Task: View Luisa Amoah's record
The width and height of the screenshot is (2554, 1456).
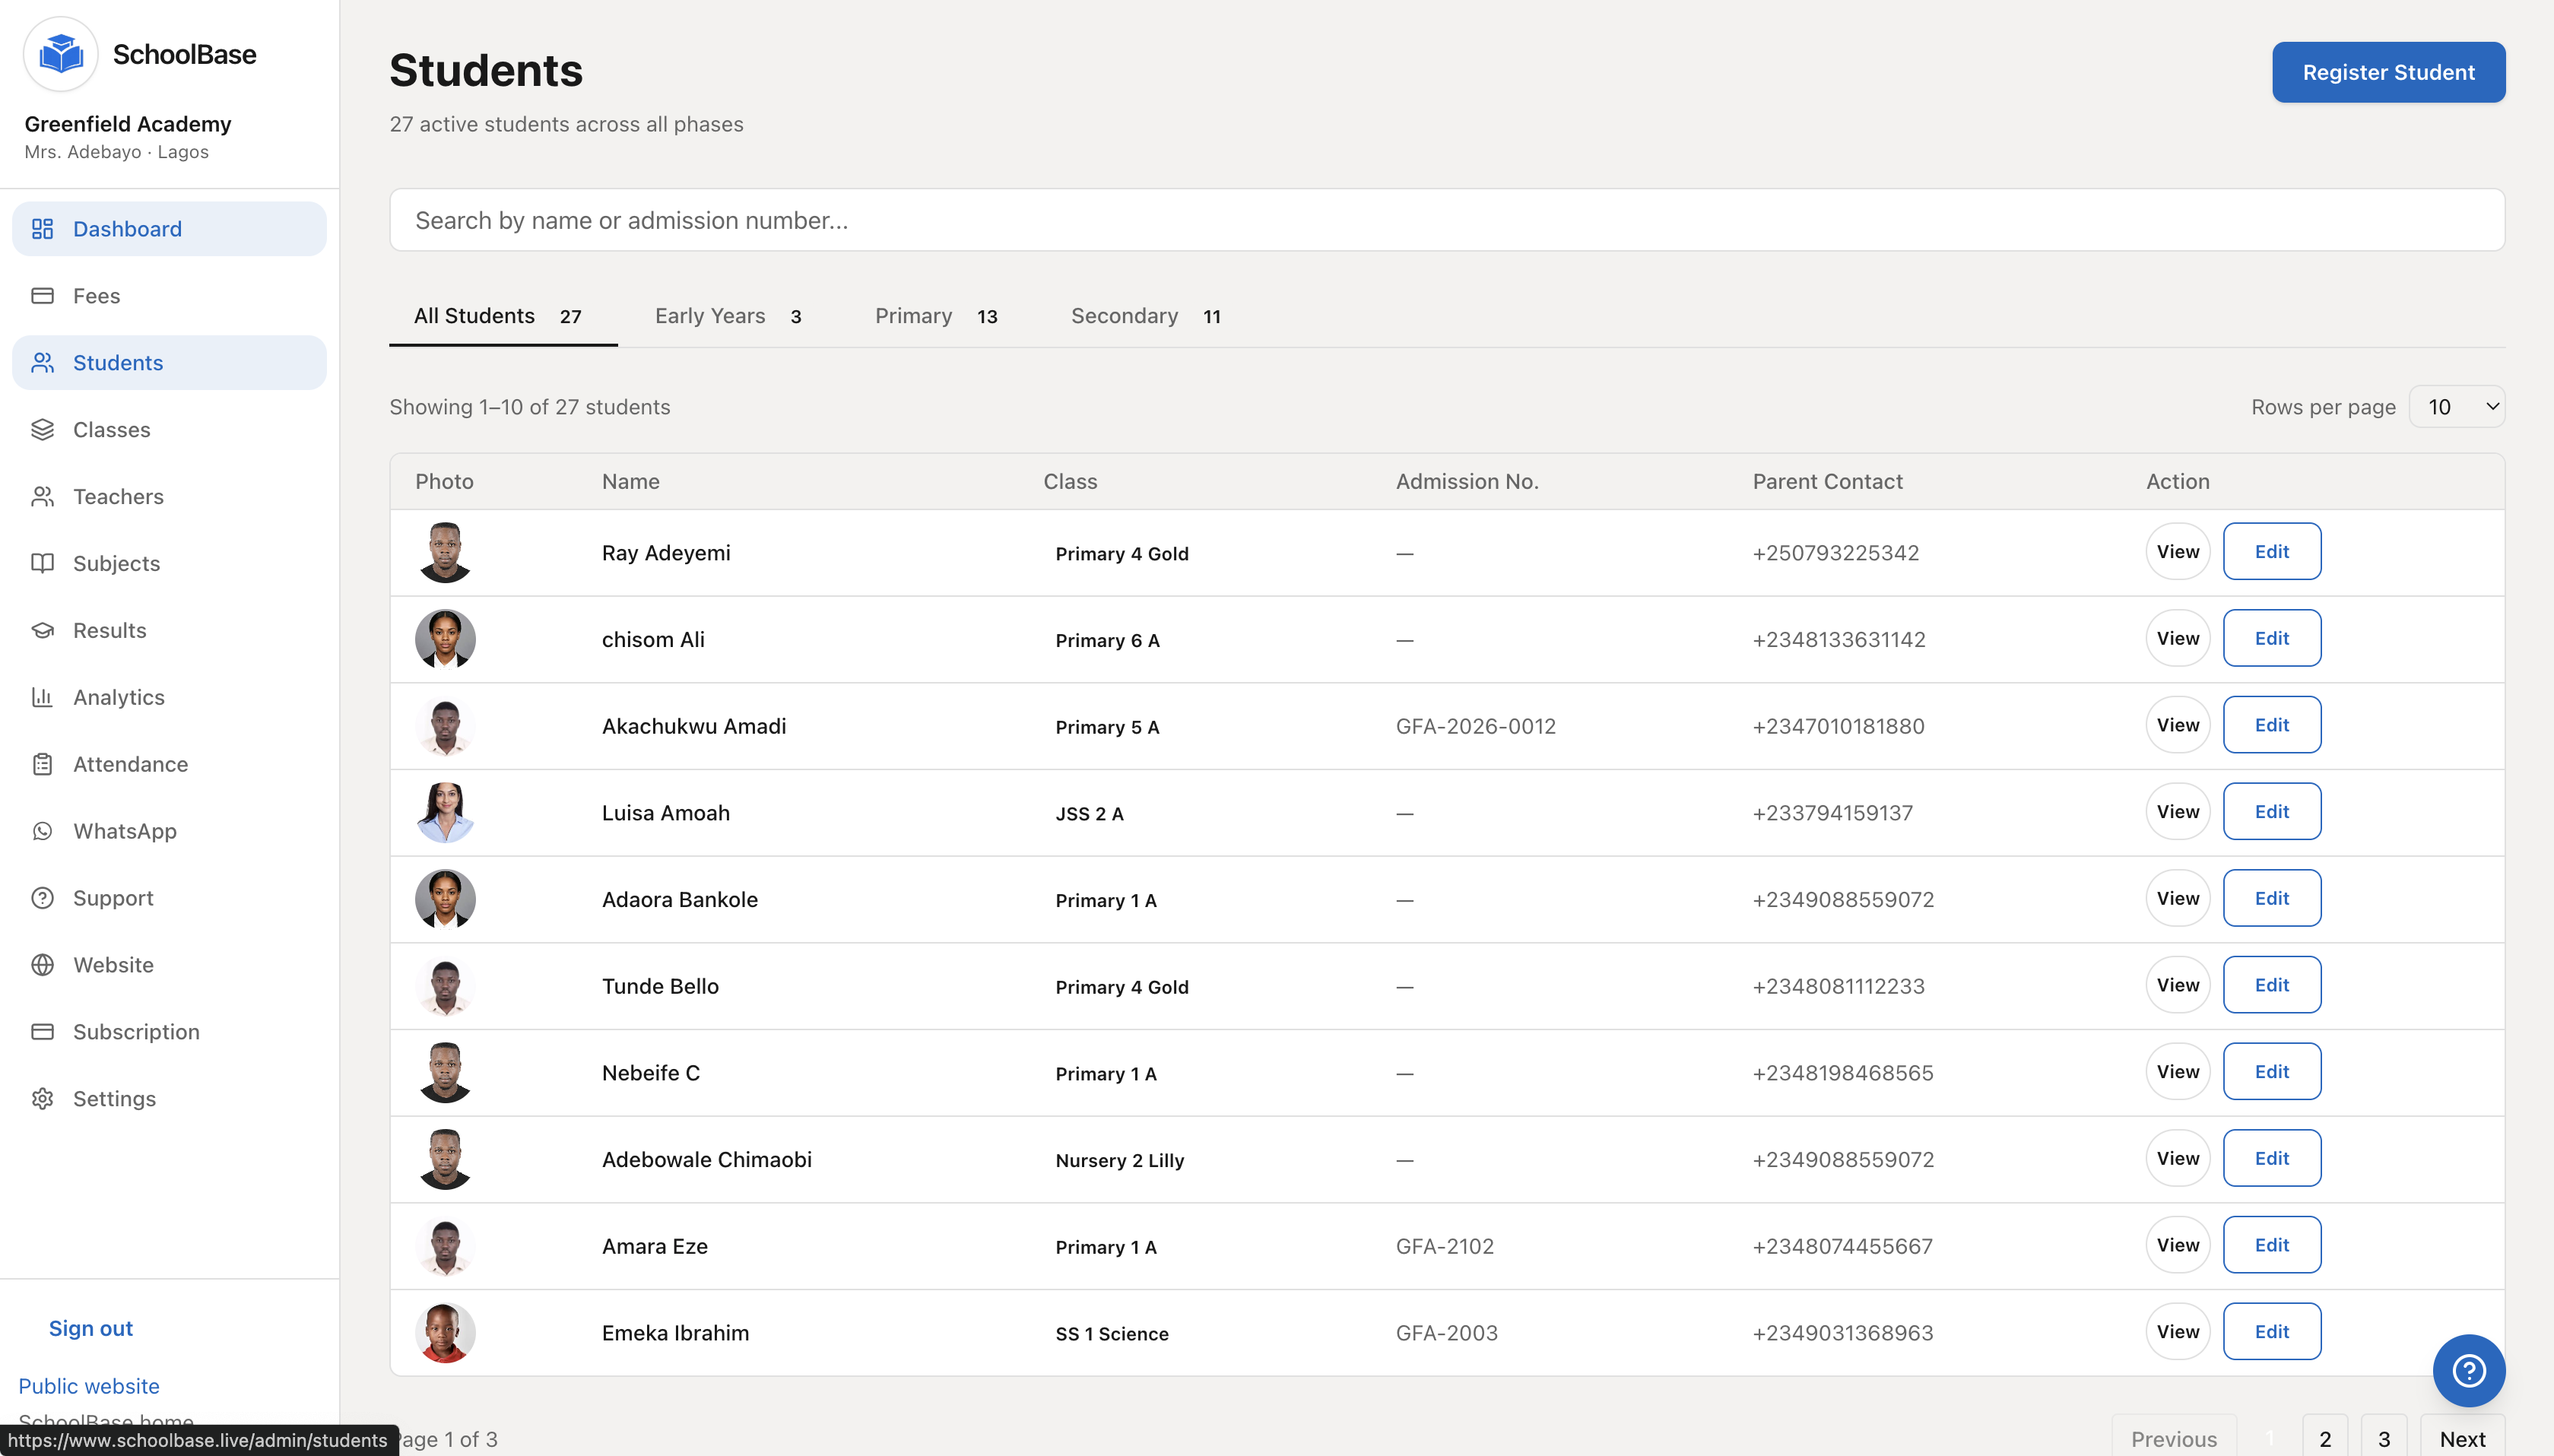Action: [x=2178, y=812]
